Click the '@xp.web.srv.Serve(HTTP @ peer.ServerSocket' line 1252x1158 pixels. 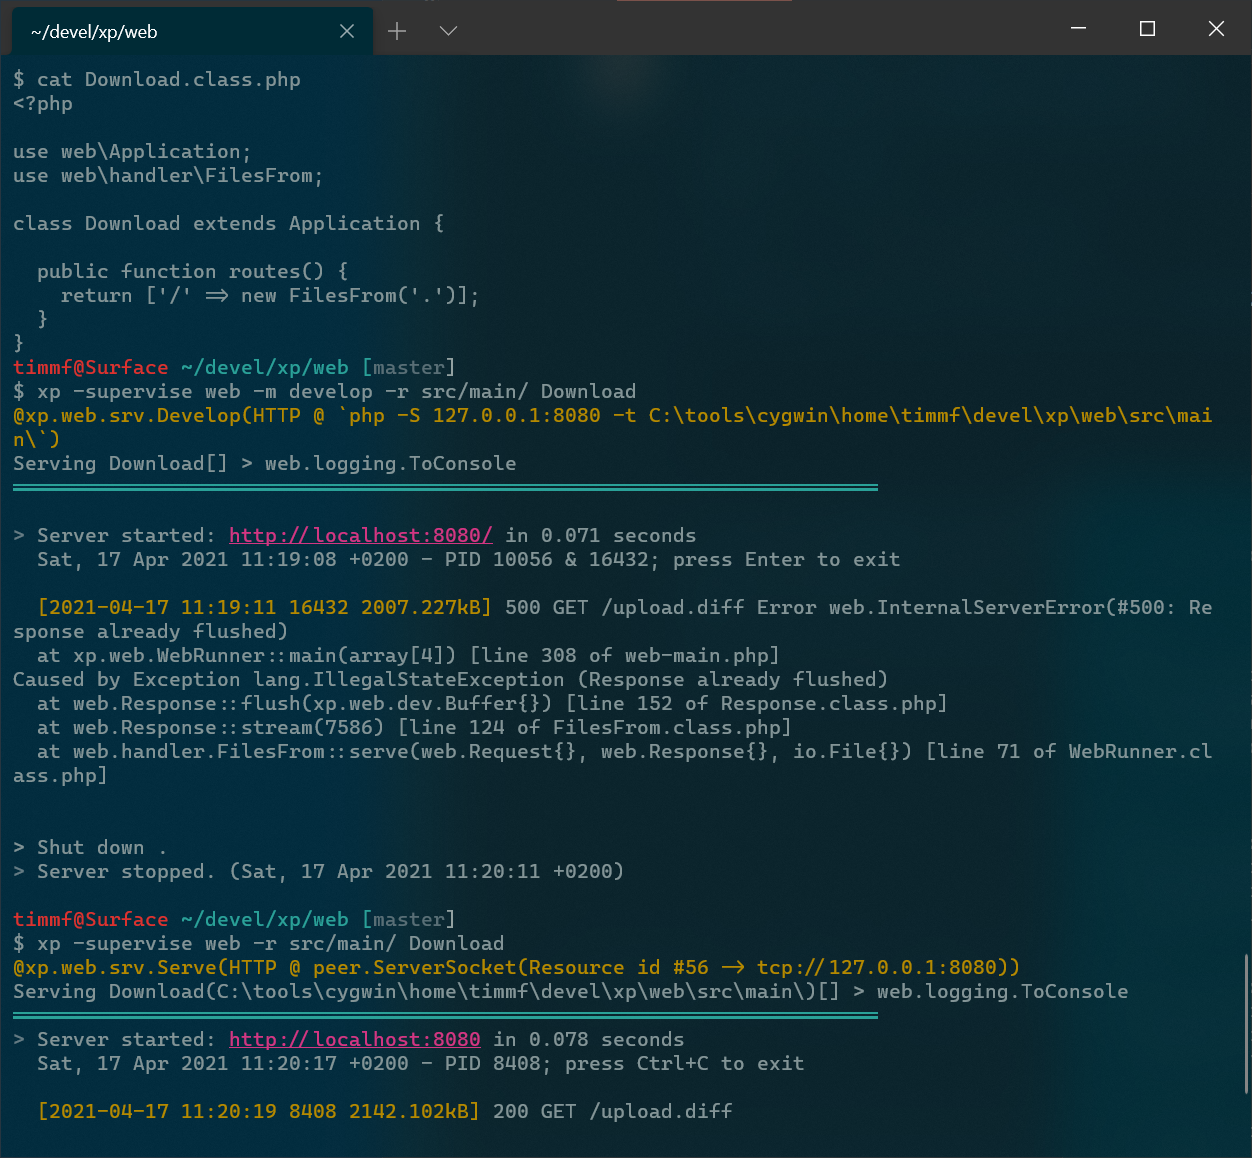[x=517, y=967]
